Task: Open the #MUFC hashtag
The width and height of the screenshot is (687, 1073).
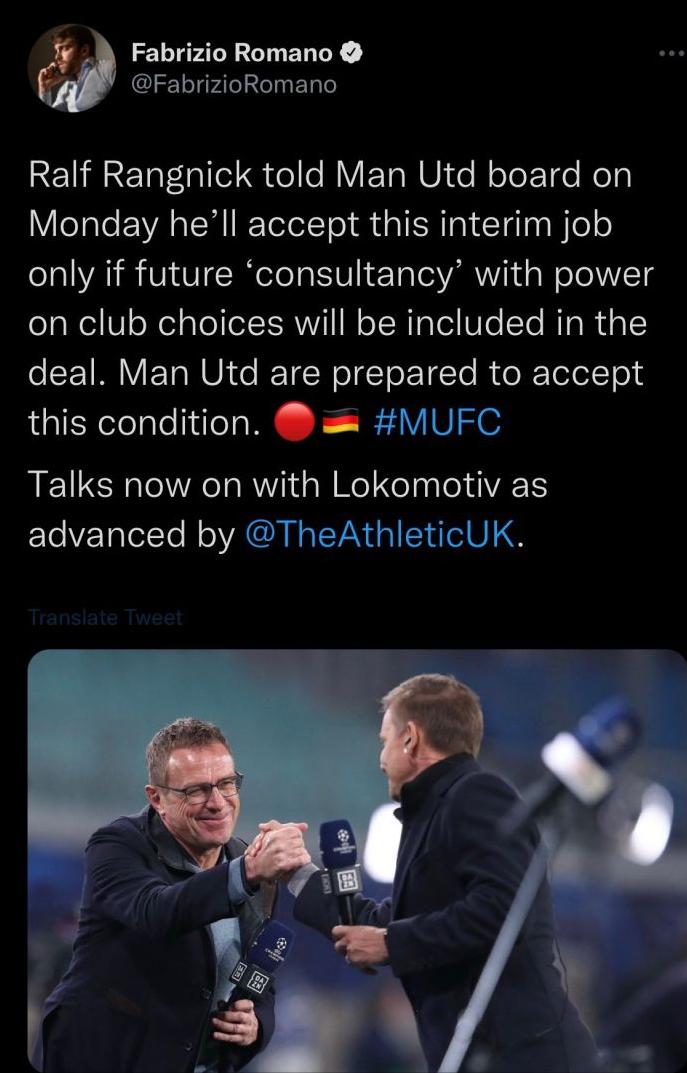Action: point(435,423)
